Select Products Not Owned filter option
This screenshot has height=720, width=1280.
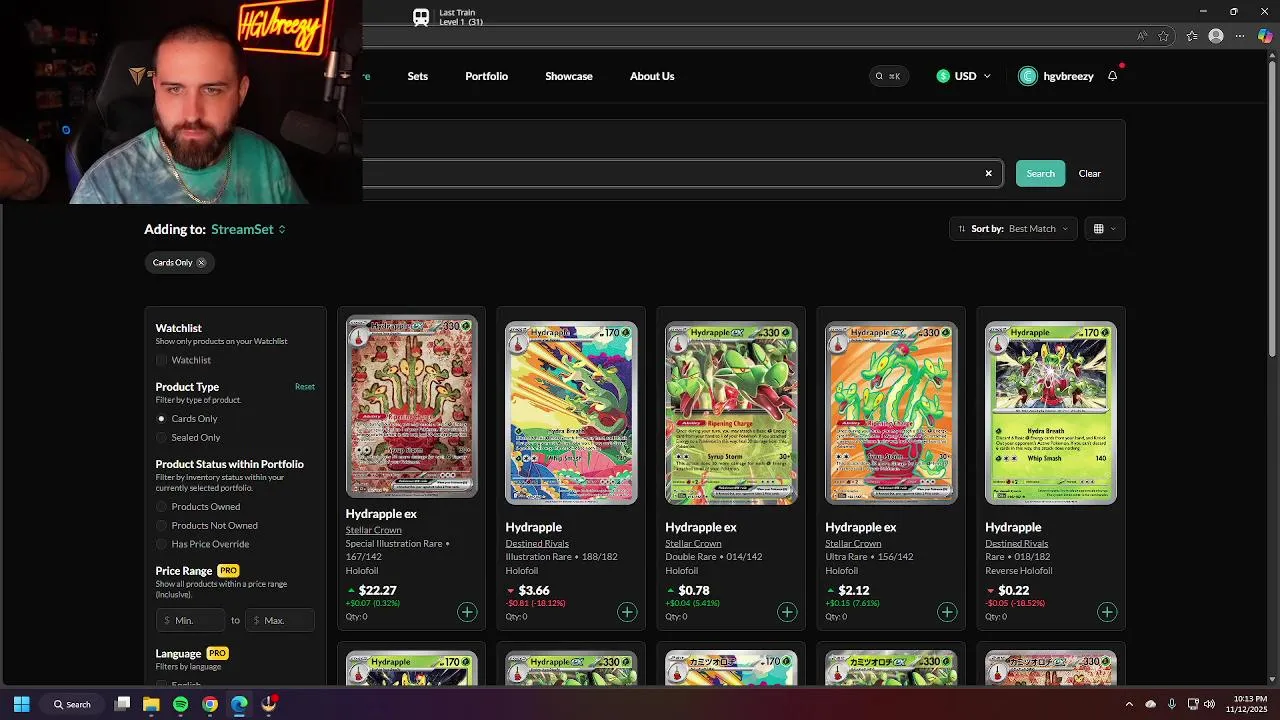coord(161,526)
